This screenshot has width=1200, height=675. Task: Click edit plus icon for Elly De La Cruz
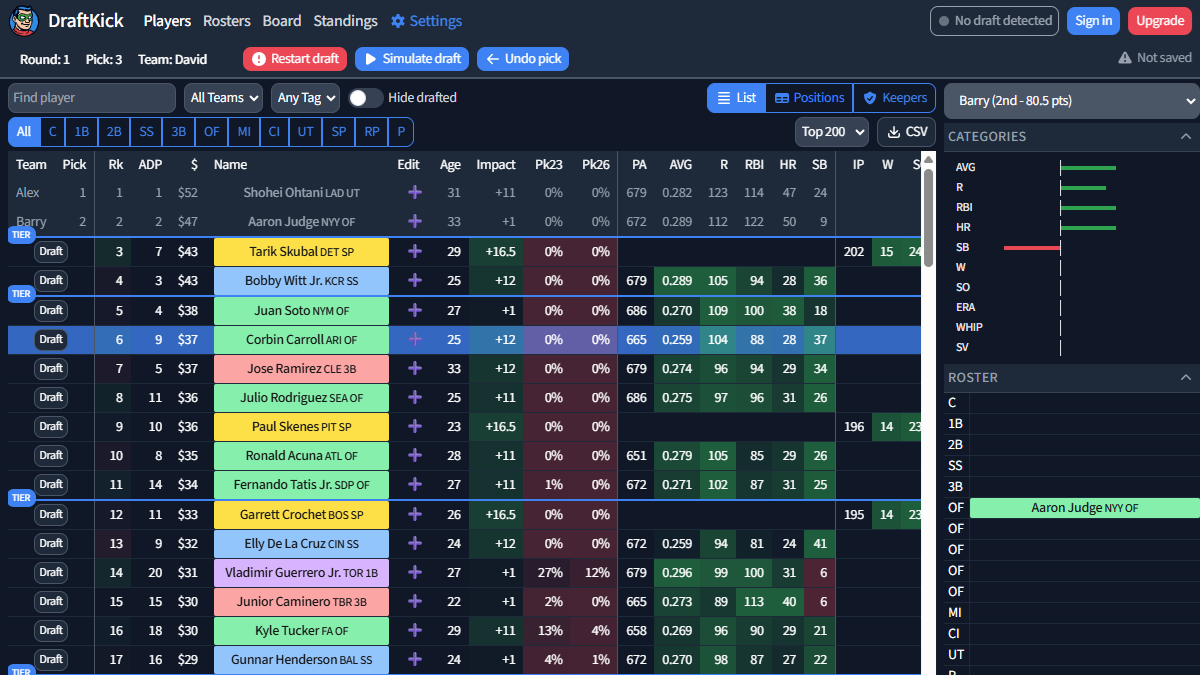point(415,543)
